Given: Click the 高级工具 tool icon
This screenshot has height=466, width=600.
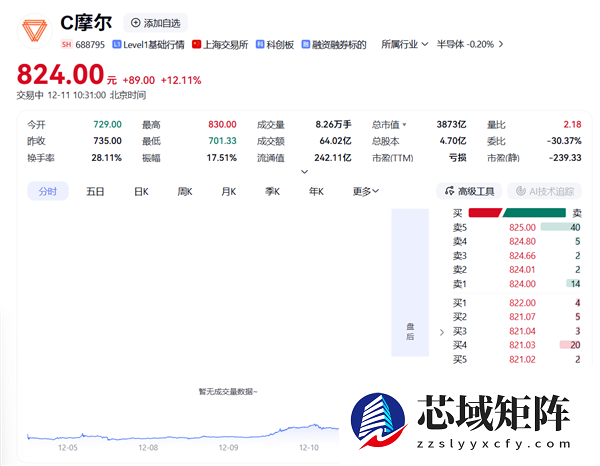Looking at the screenshot, I should [450, 191].
